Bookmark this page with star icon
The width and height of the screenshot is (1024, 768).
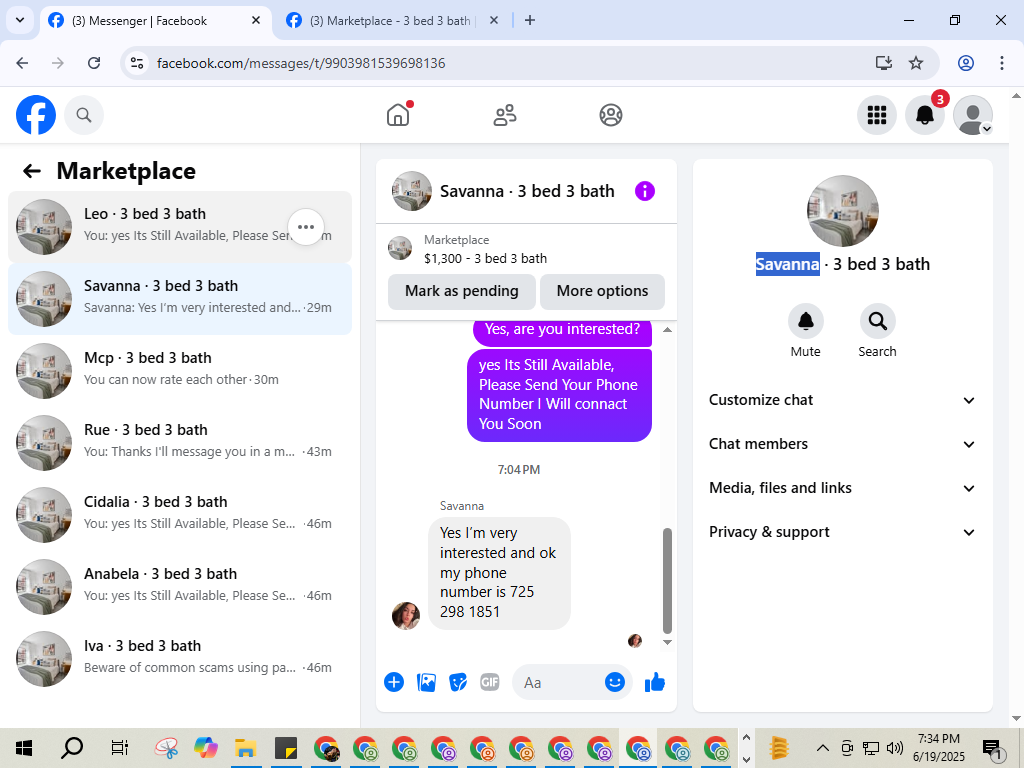tap(916, 63)
